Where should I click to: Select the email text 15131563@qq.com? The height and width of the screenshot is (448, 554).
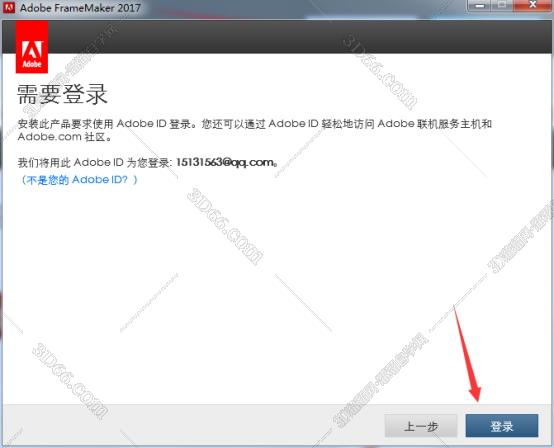[x=225, y=162]
